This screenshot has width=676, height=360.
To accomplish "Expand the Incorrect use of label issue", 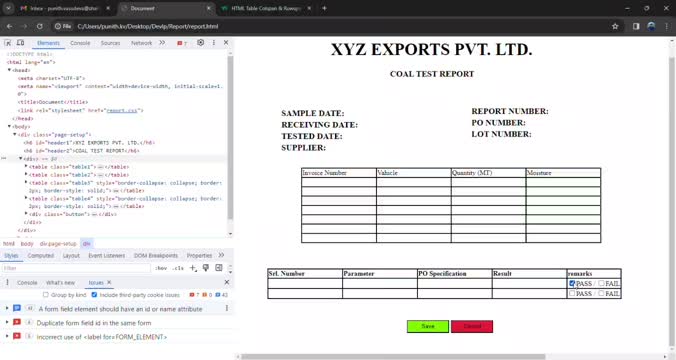I will coord(6,336).
